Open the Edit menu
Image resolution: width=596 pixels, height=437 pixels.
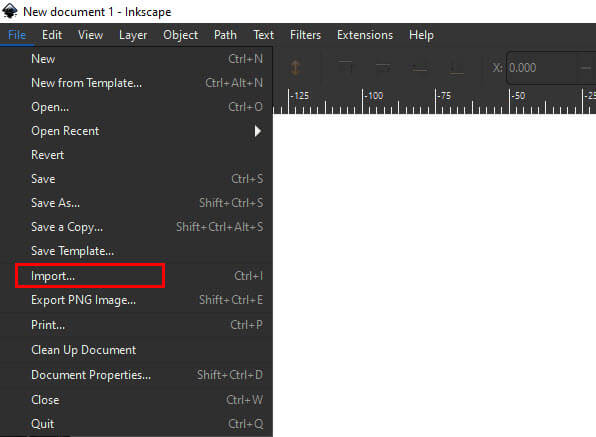pyautogui.click(x=52, y=35)
